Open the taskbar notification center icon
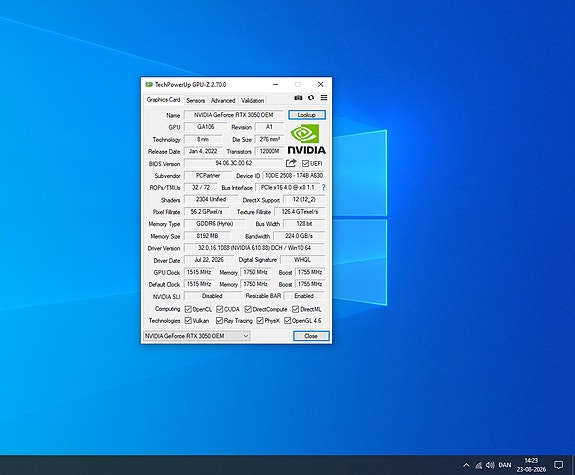Viewport: 575px width, 475px height. pyautogui.click(x=558, y=465)
